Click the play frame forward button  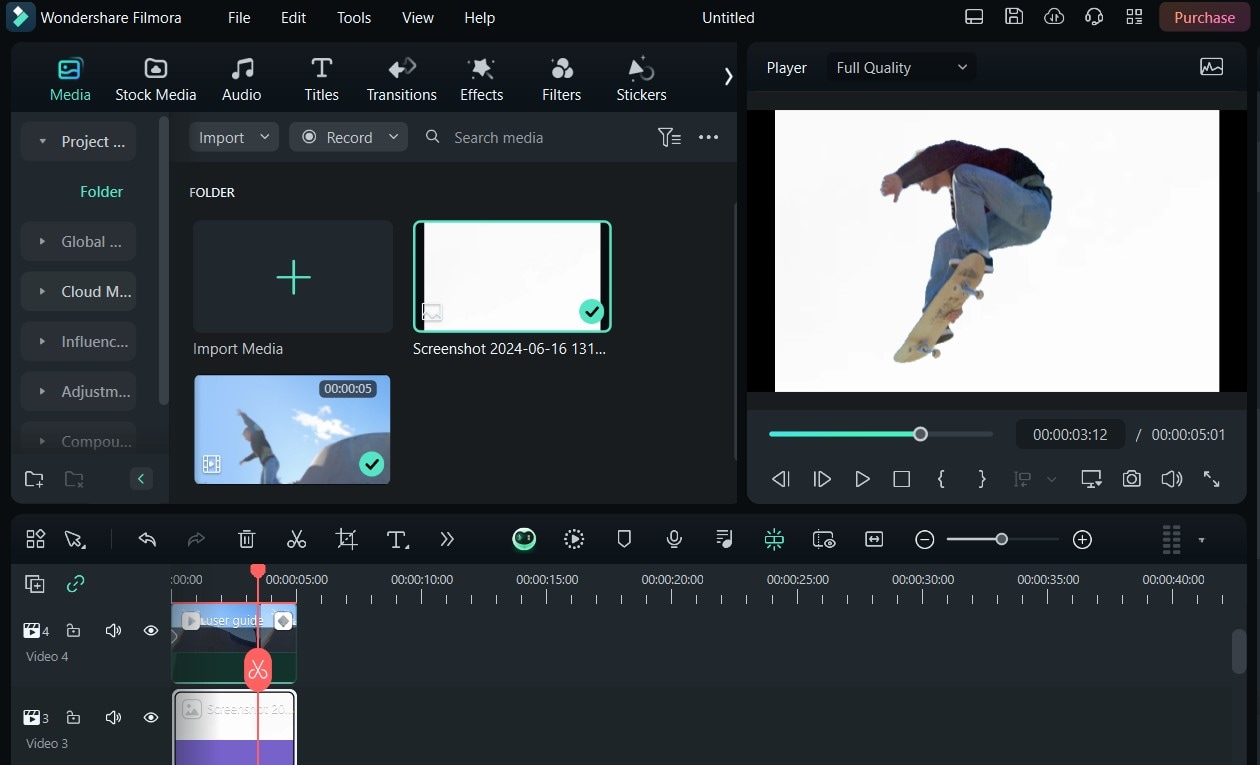[x=822, y=479]
